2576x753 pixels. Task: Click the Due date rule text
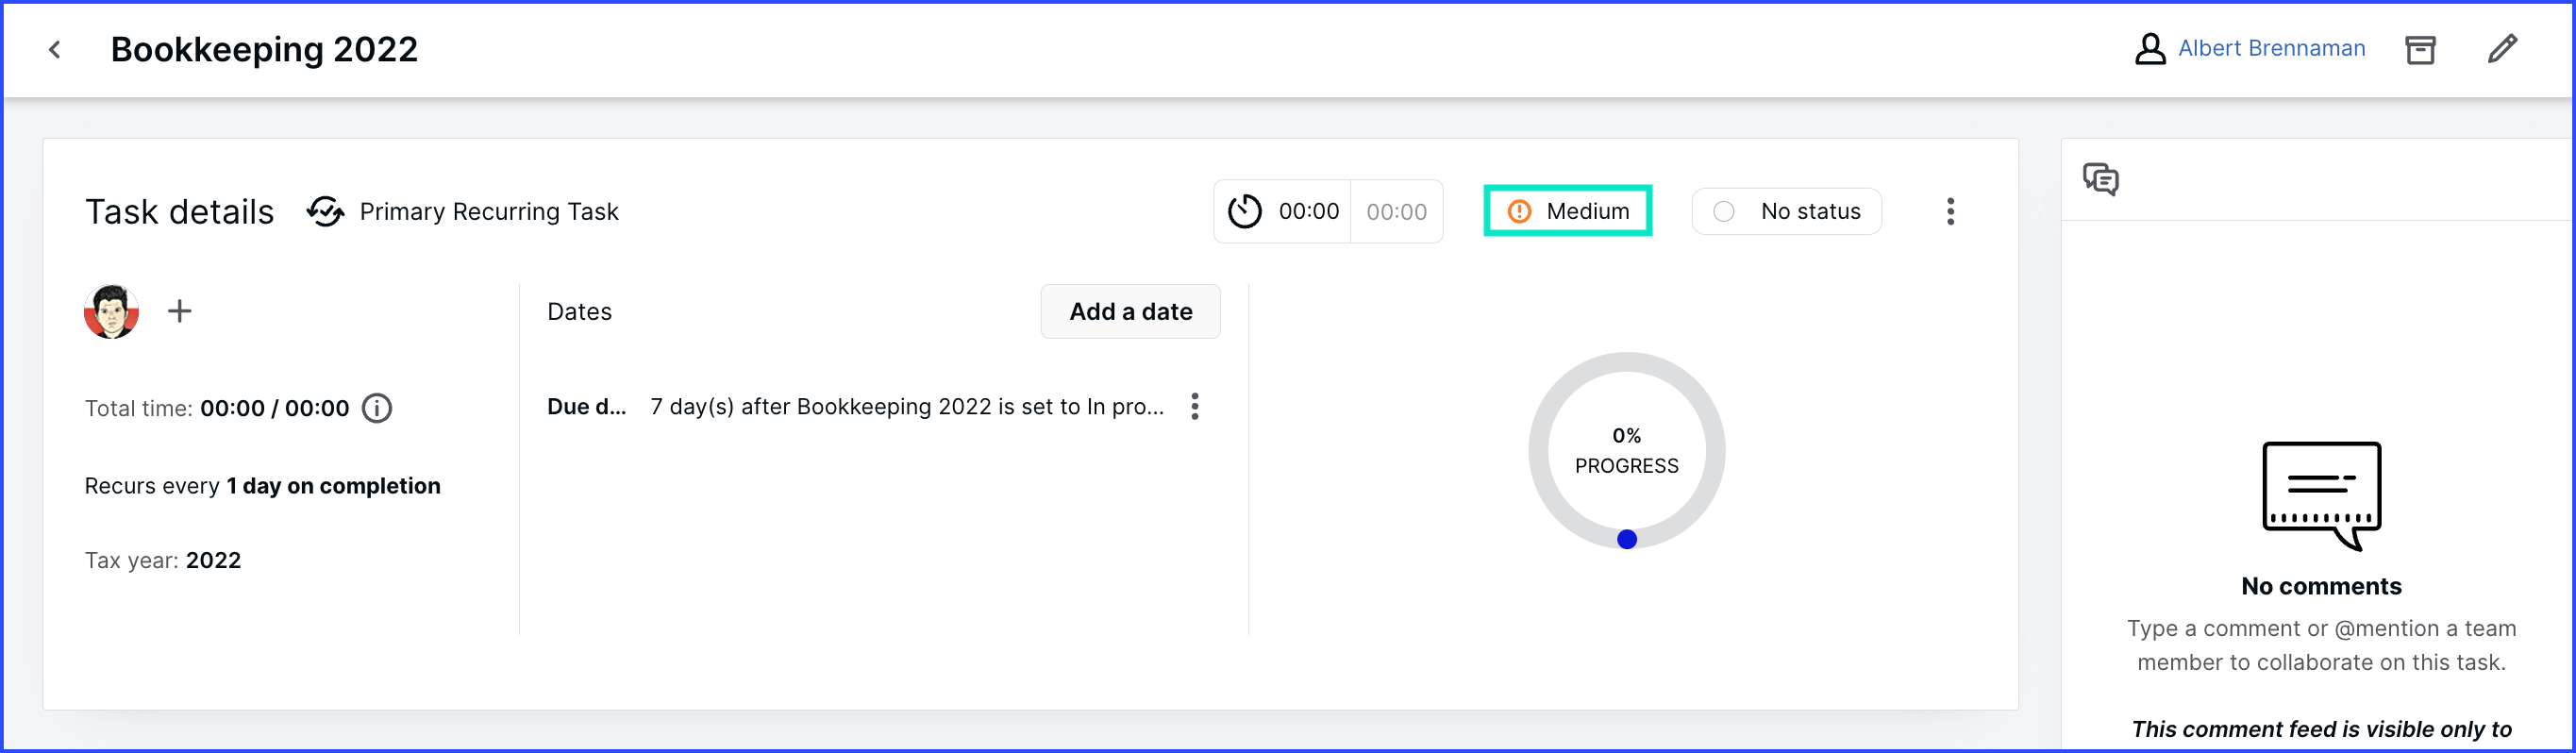(907, 406)
